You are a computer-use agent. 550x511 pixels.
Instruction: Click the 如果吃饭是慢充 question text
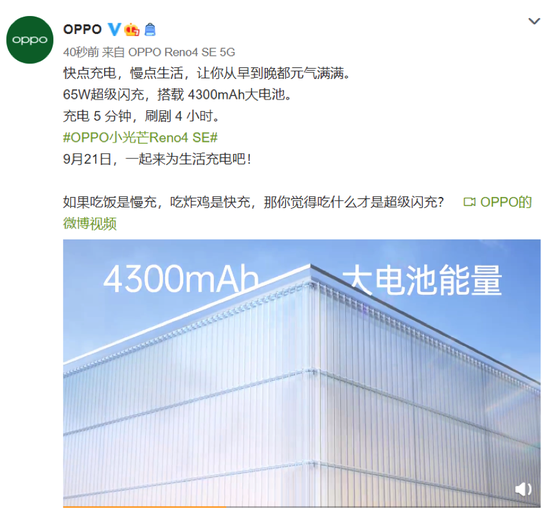[254, 202]
